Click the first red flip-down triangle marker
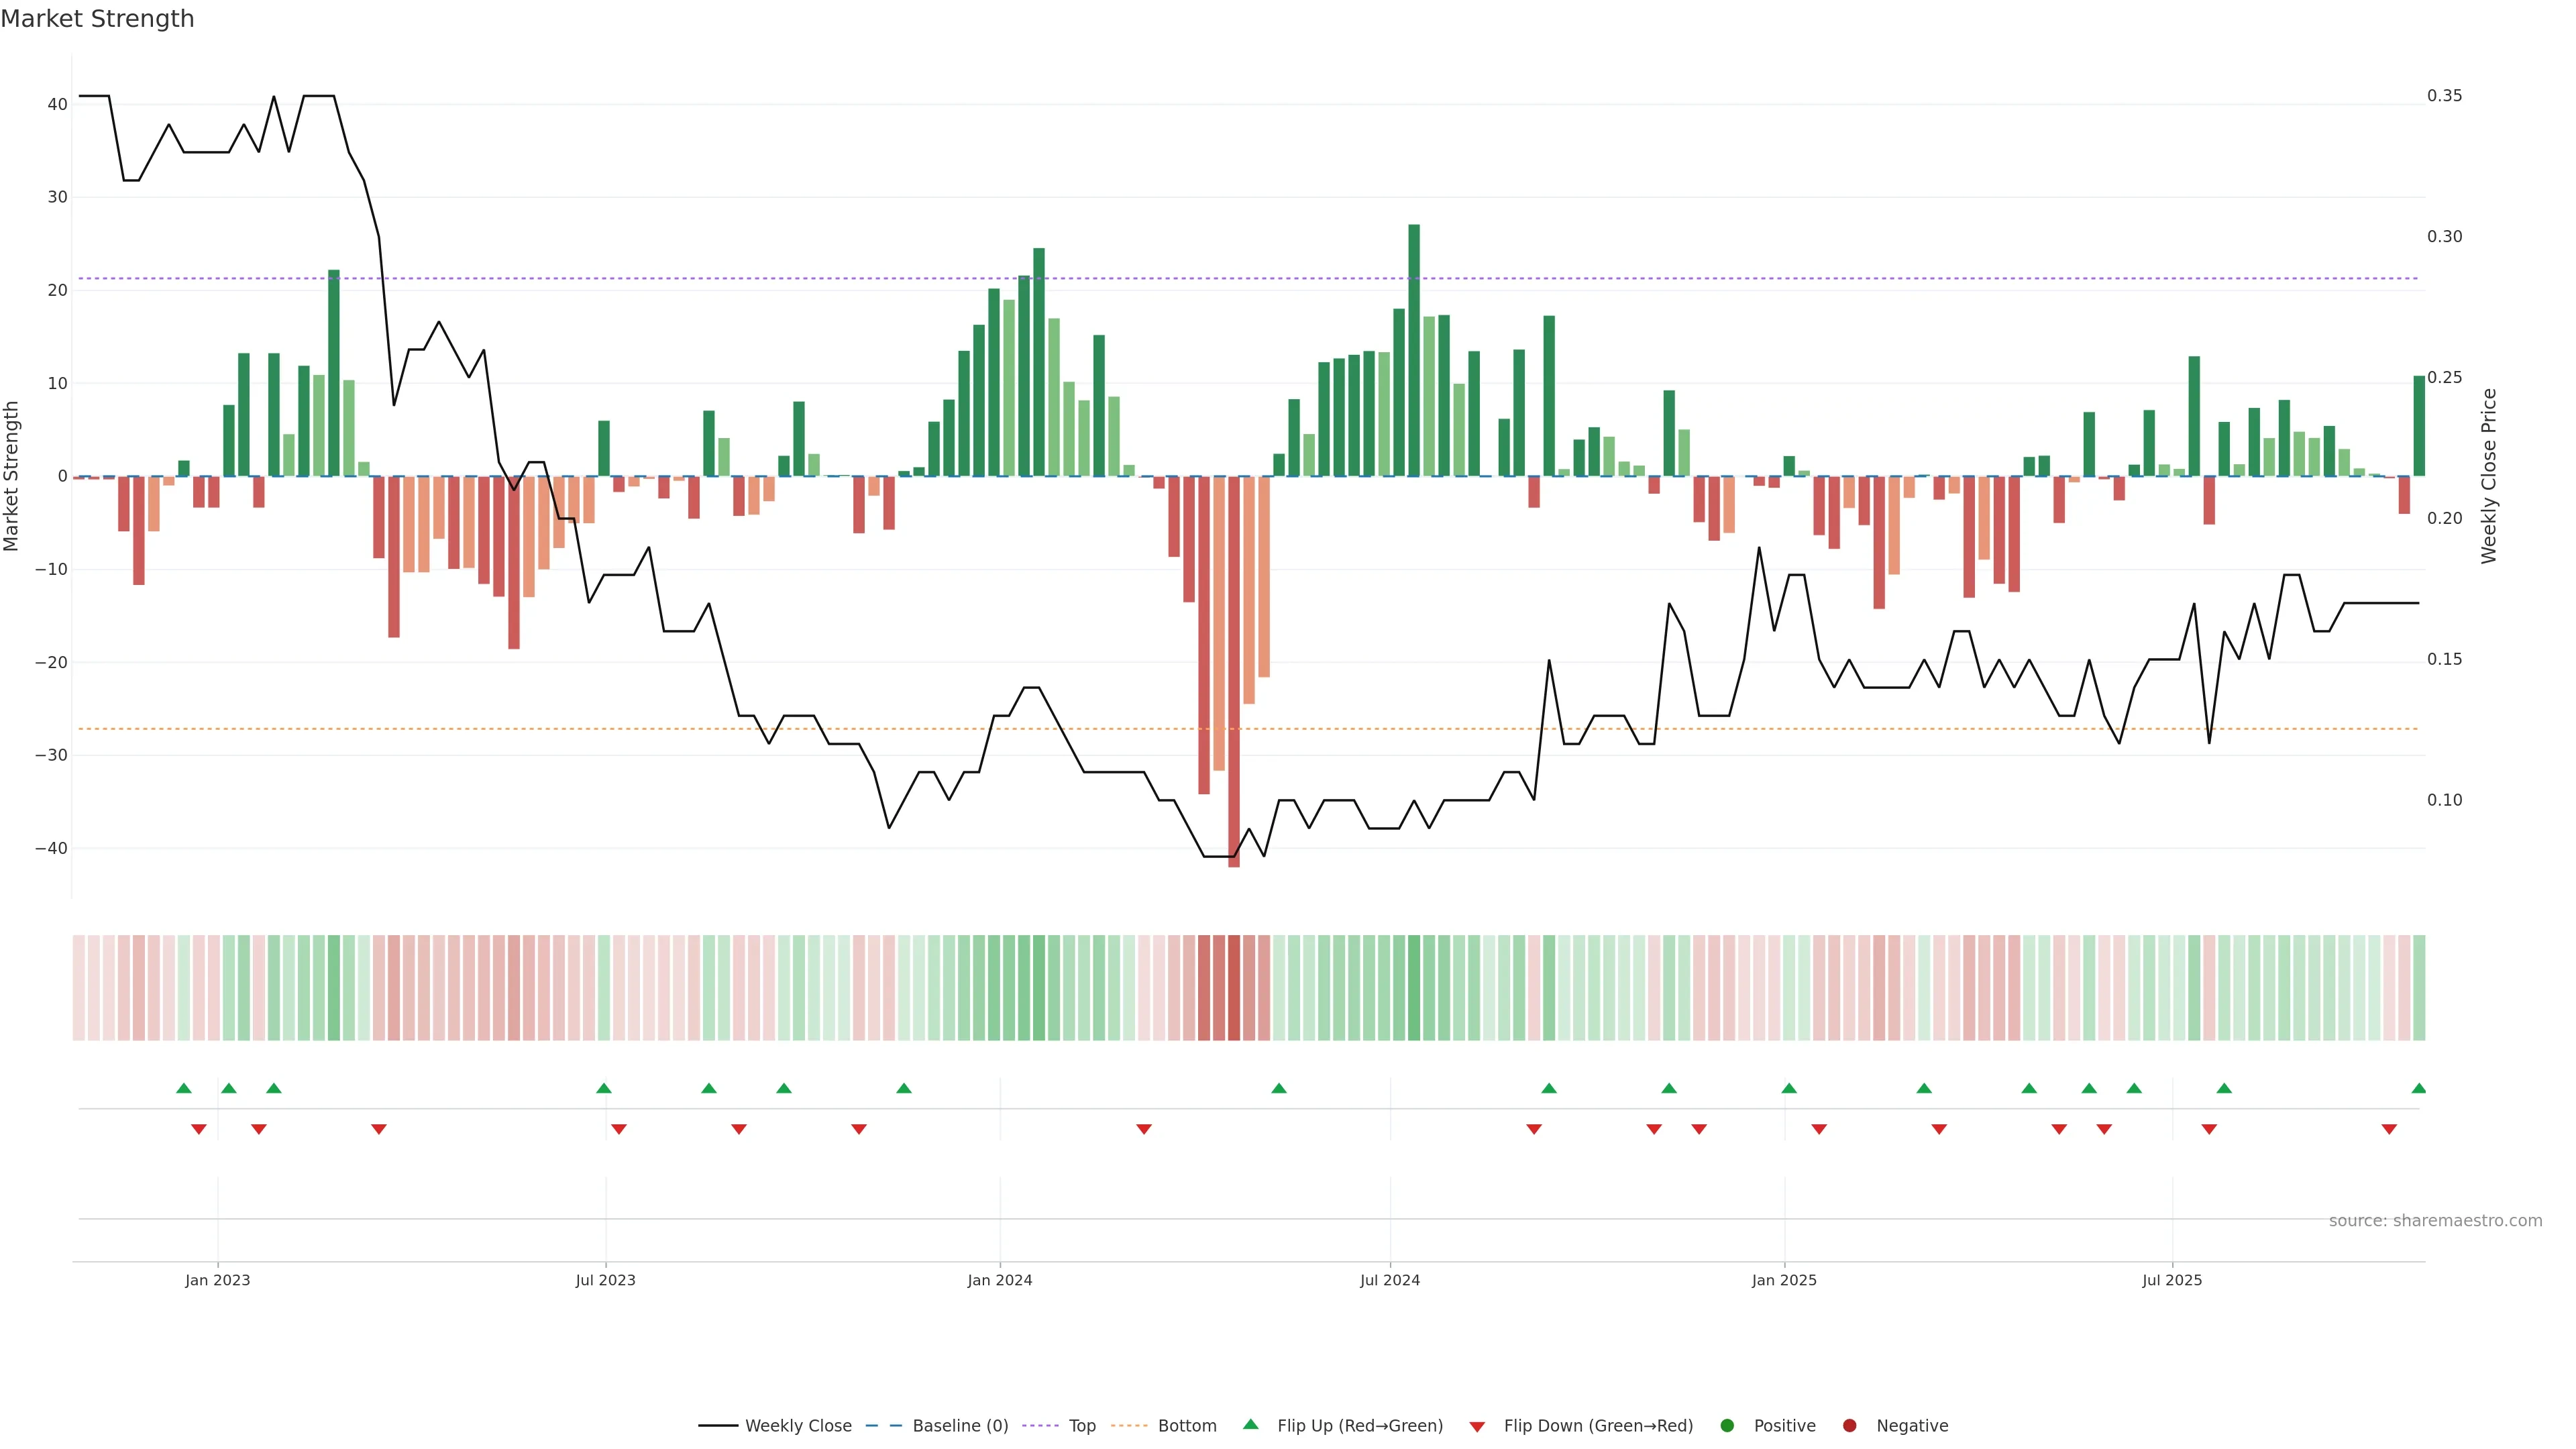The width and height of the screenshot is (2576, 1449). tap(199, 1129)
